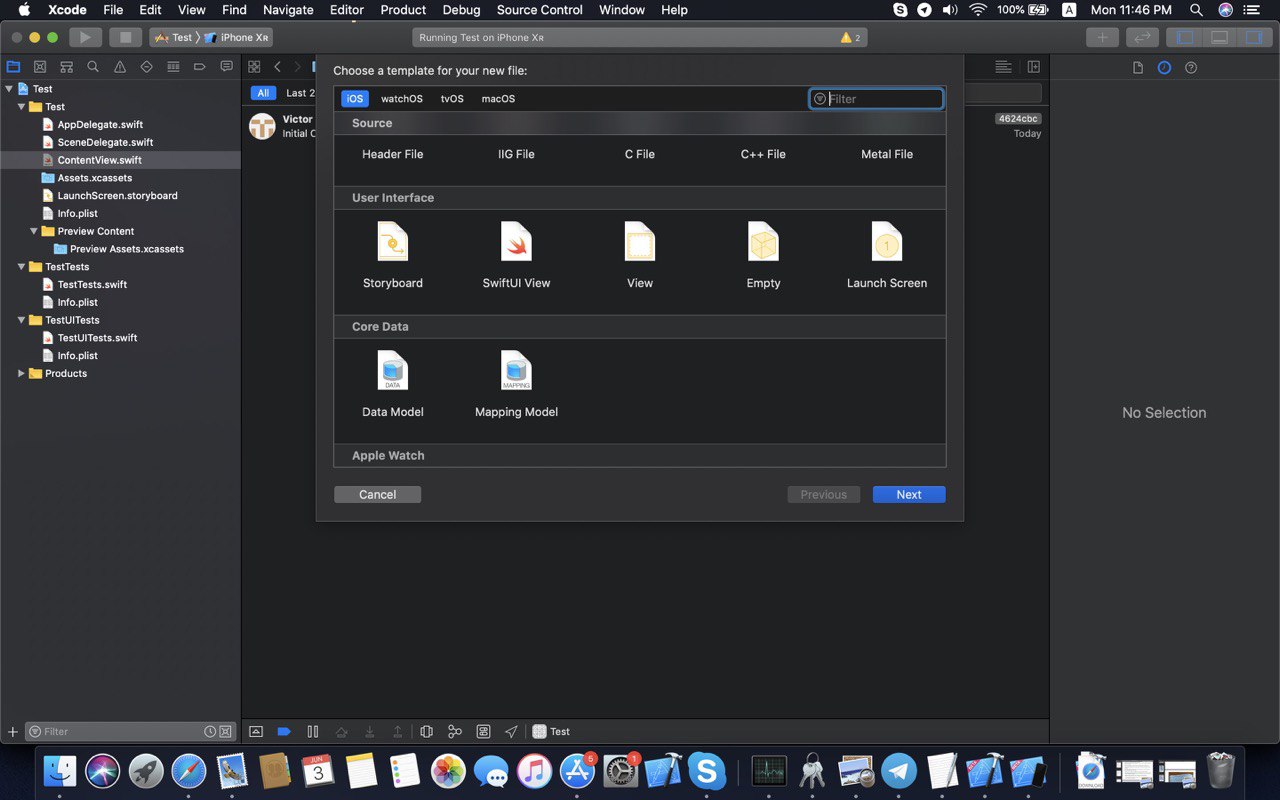Select Header File template
Viewport: 1280px width, 800px height.
click(x=393, y=154)
